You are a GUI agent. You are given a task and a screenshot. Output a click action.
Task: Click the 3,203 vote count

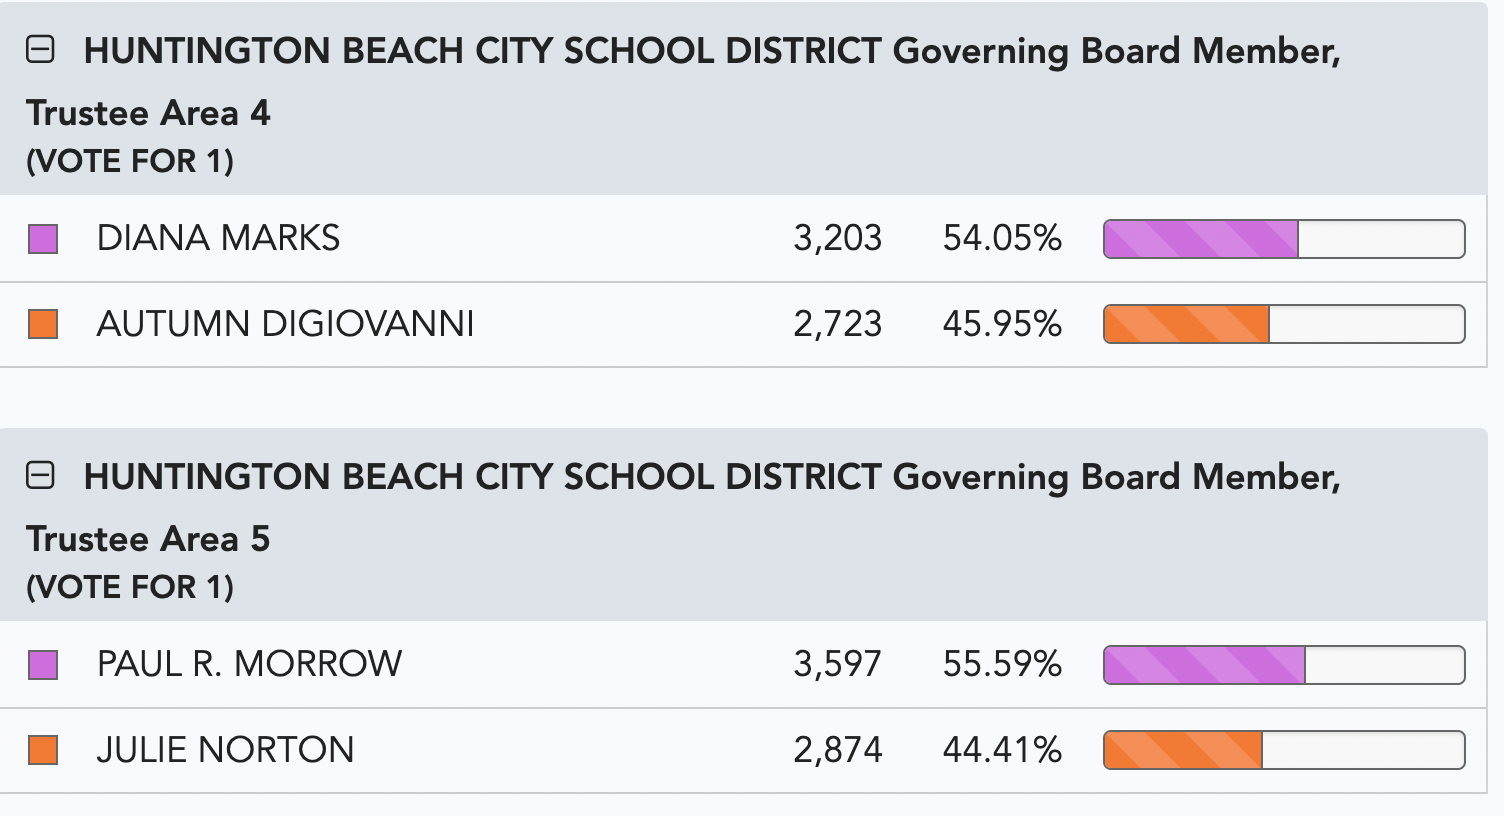point(838,238)
